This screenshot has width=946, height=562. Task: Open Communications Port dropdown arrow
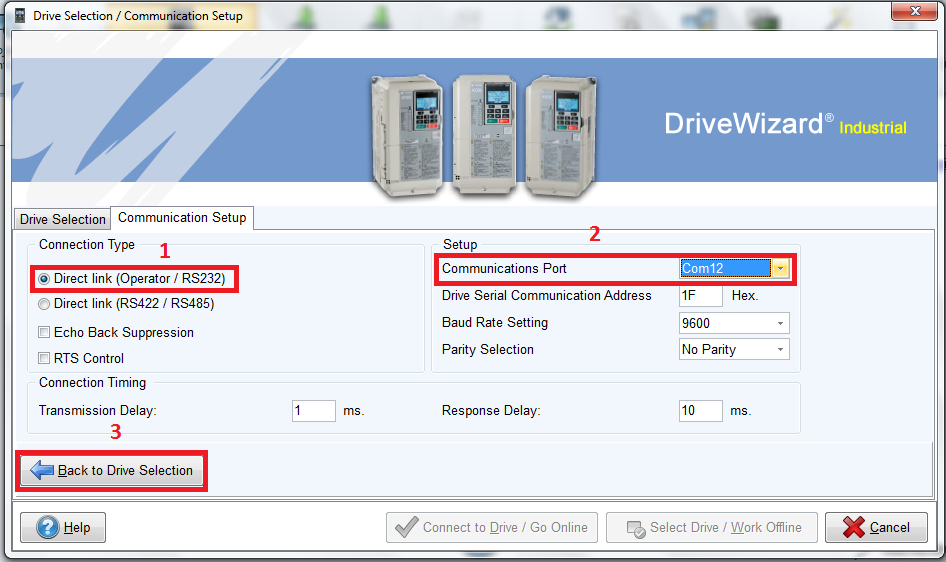[780, 268]
